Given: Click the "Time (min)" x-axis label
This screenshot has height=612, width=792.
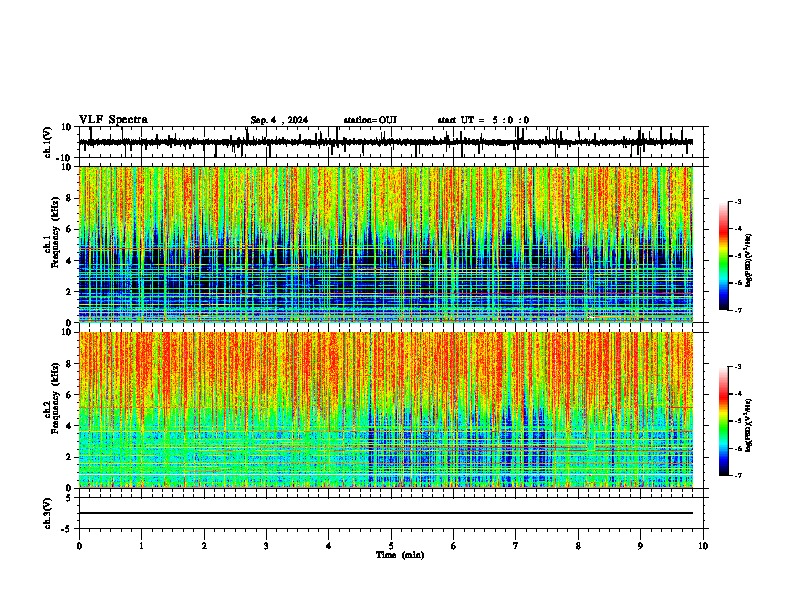Looking at the screenshot, I should click(x=400, y=555).
